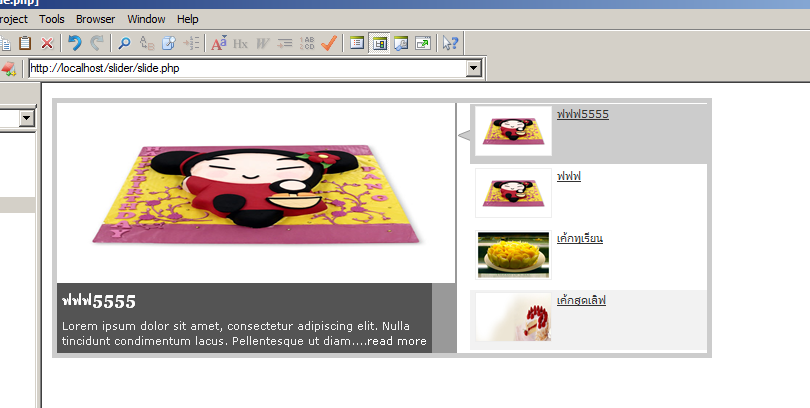Click the find-in-files document magnifier icon
810x408 pixels.
(x=169, y=43)
